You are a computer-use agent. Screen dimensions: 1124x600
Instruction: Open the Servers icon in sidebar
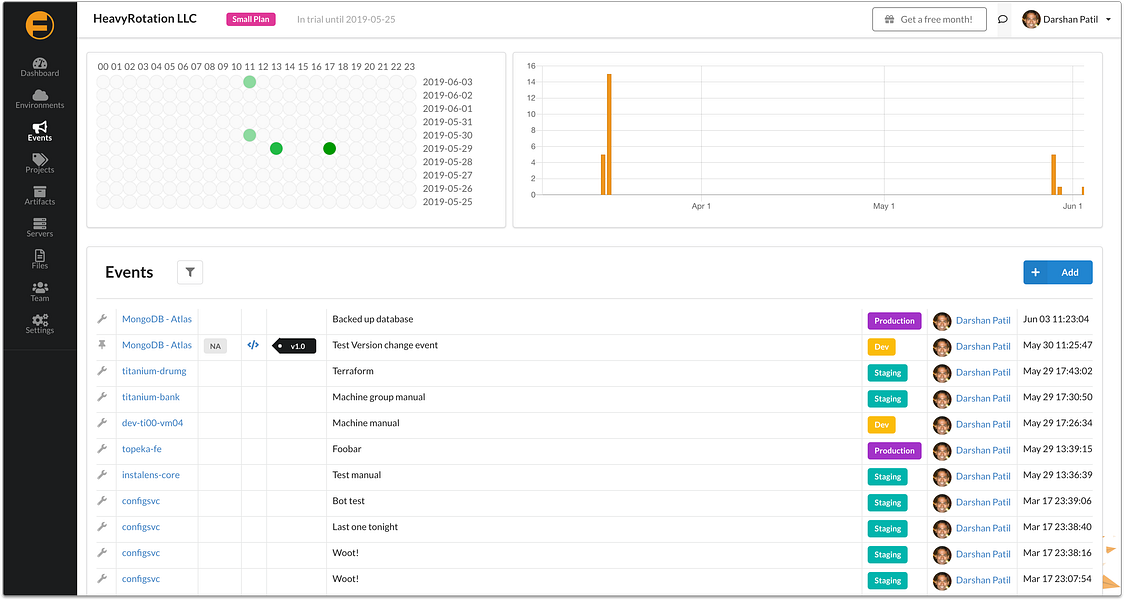pos(40,224)
